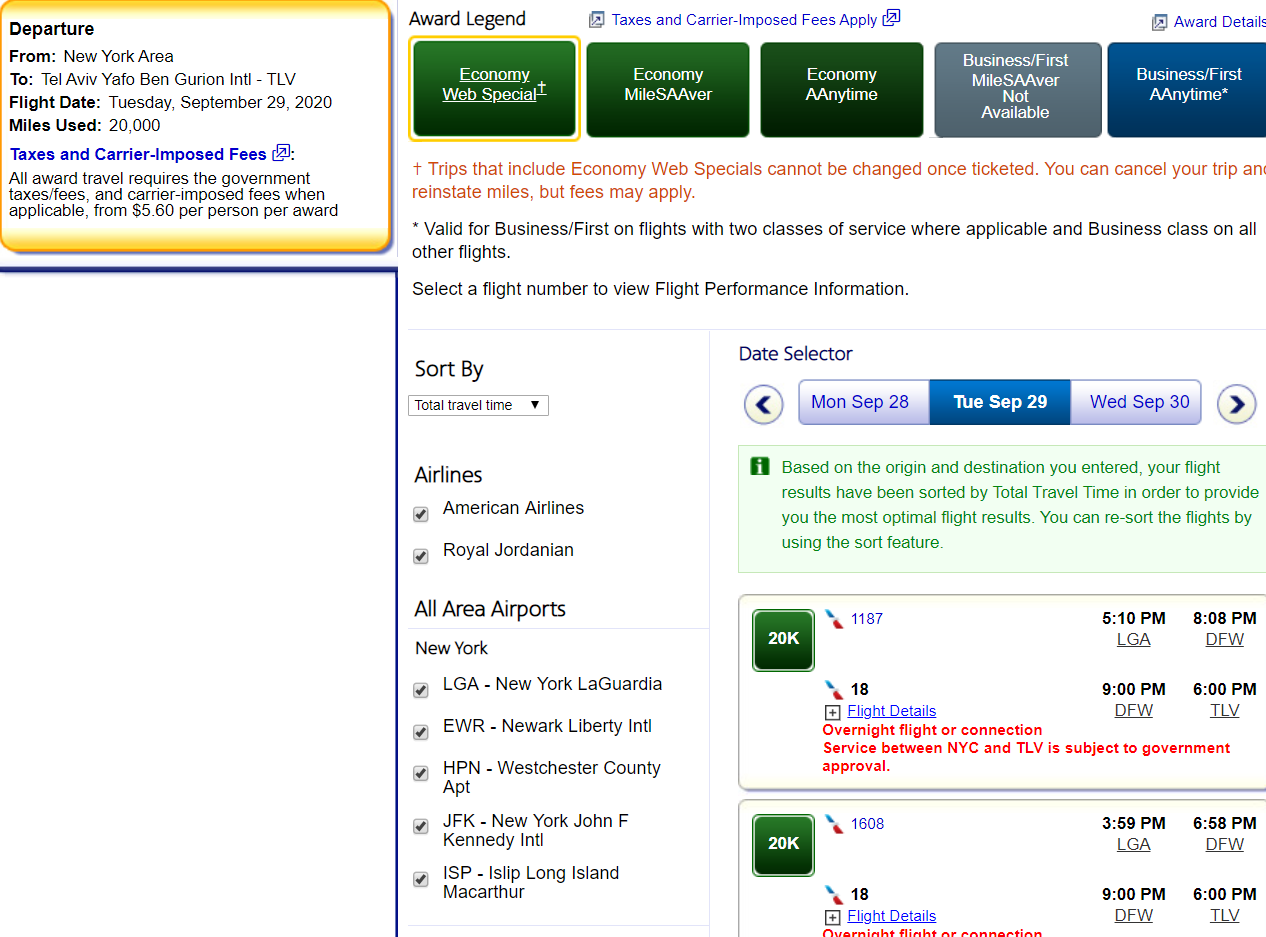Viewport: 1266px width, 937px height.
Task: Click airline logo of flight 18 below 1187
Action: point(834,689)
